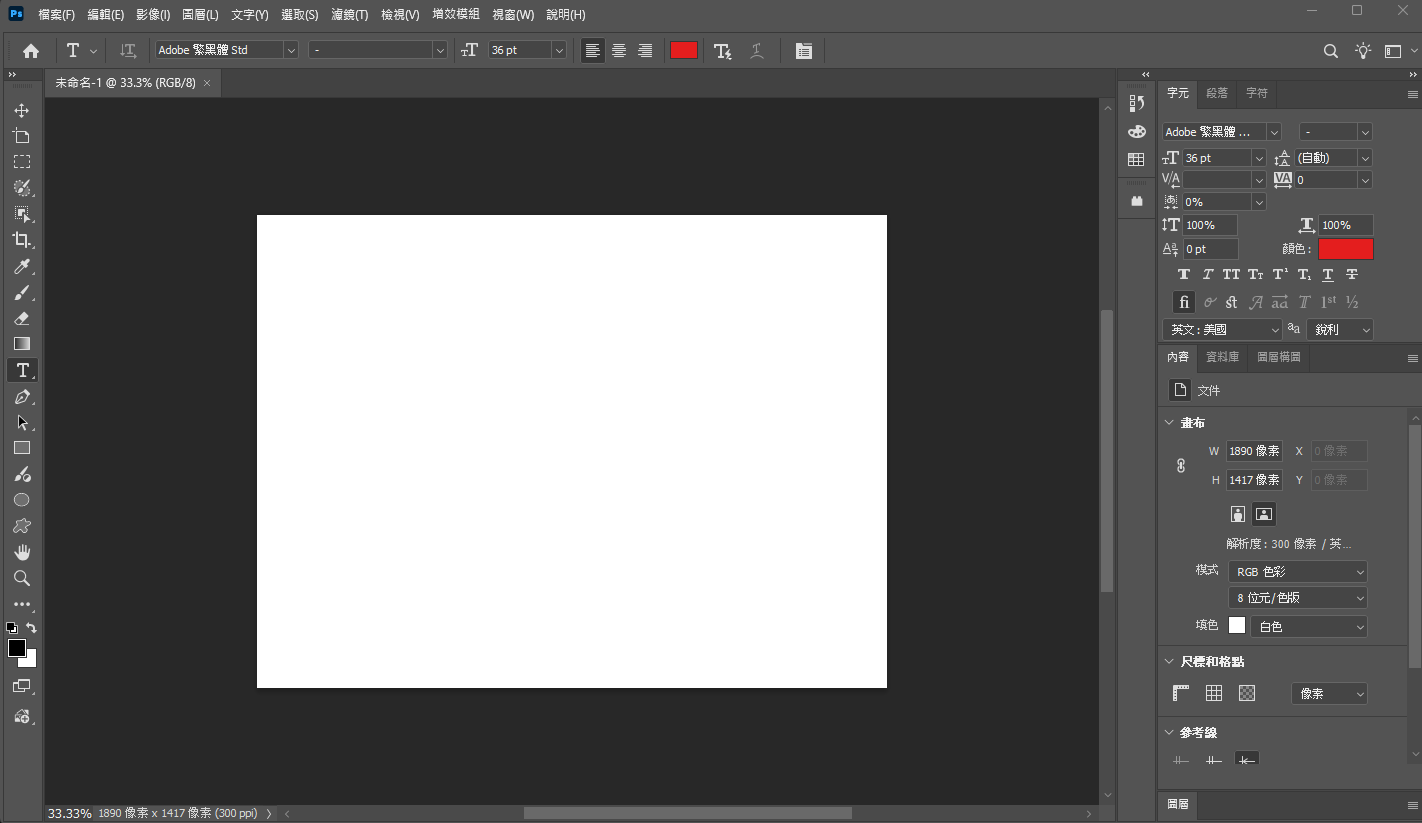Select the Pen tool
The image size is (1422, 823).
[x=22, y=397]
